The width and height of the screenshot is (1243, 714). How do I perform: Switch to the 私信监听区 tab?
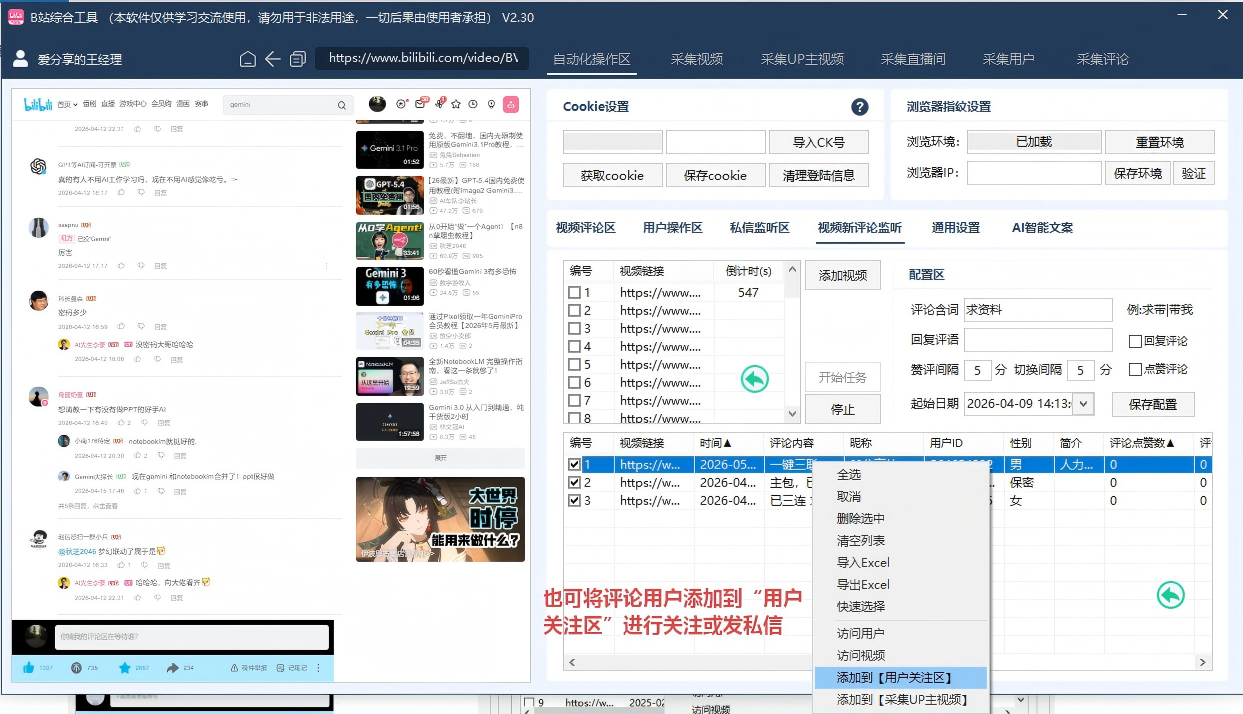point(759,228)
